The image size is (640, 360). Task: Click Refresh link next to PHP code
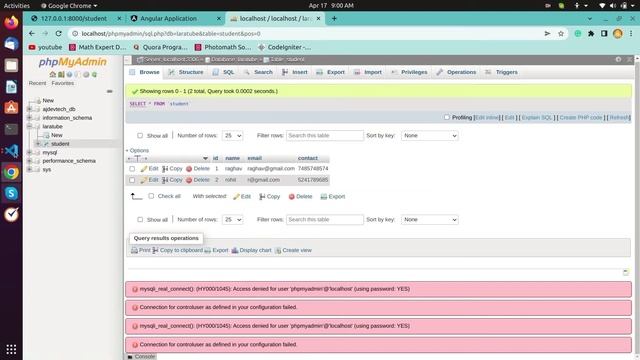point(620,118)
